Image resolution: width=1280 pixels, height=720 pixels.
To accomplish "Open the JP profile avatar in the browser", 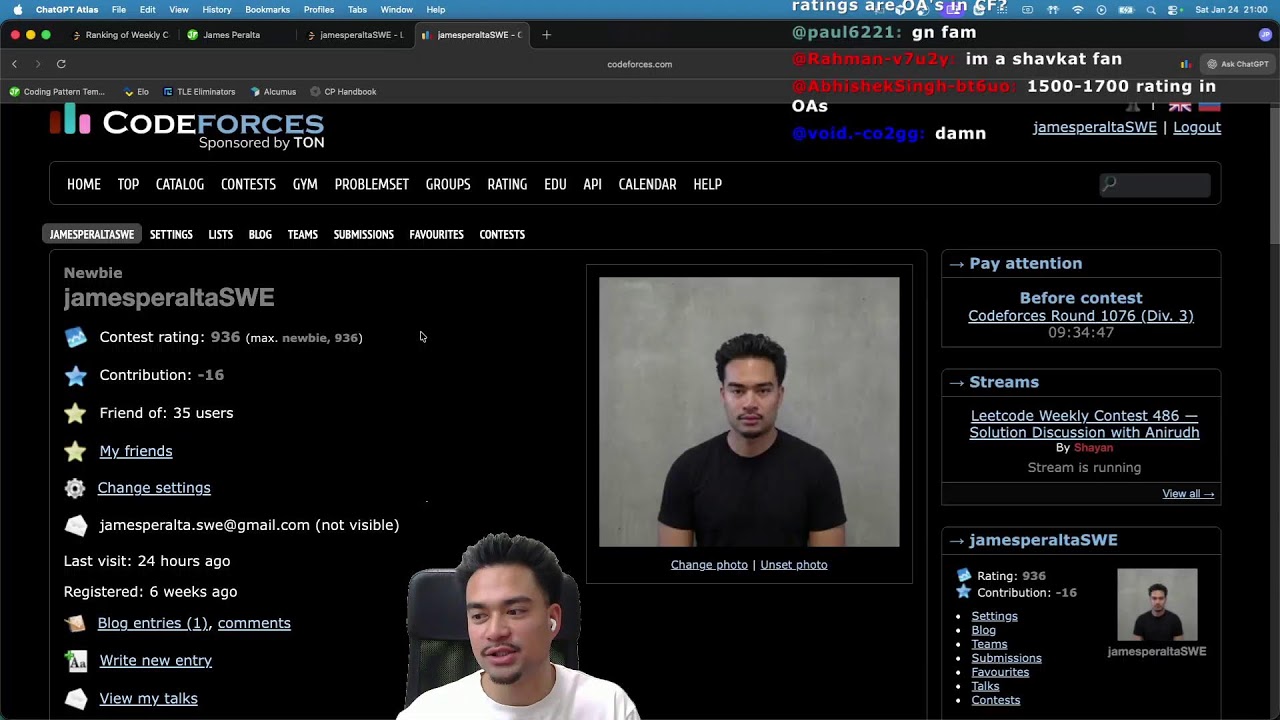I will (x=1265, y=35).
